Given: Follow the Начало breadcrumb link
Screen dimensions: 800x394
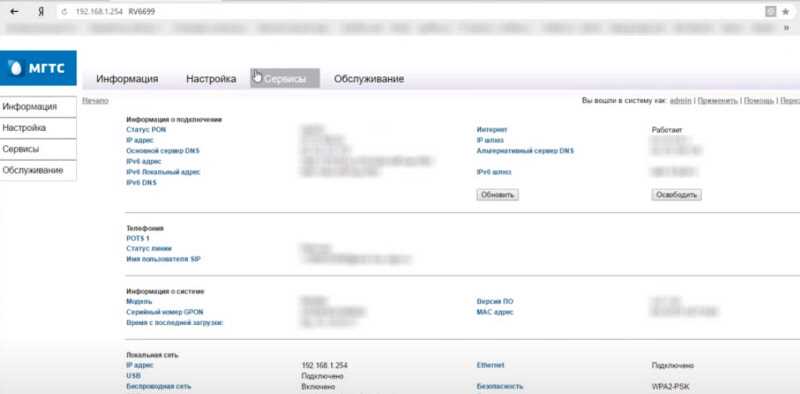Looking at the screenshot, I should point(95,101).
